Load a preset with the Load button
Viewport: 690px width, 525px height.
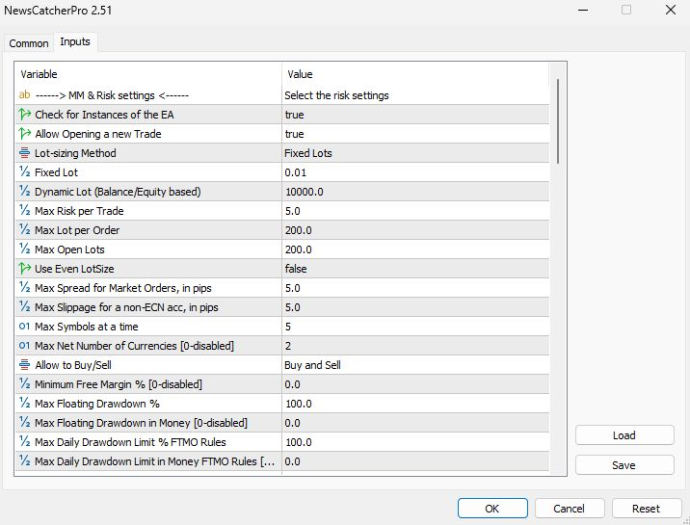[624, 435]
